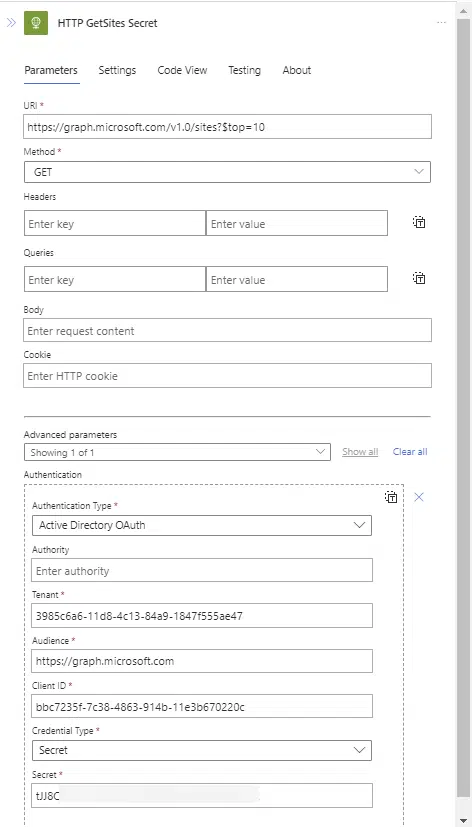
Task: Collapse the panel using double chevron icon
Action: (x=11, y=23)
